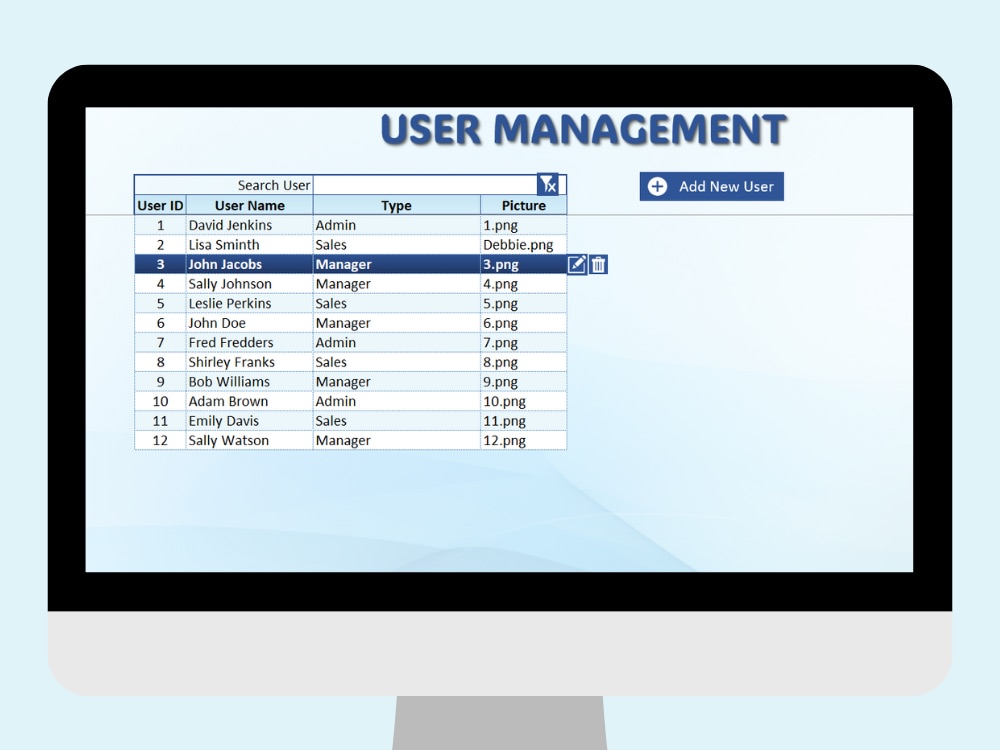Click the 9.png picture cell
Screen dimensions: 1000x750
point(524,381)
